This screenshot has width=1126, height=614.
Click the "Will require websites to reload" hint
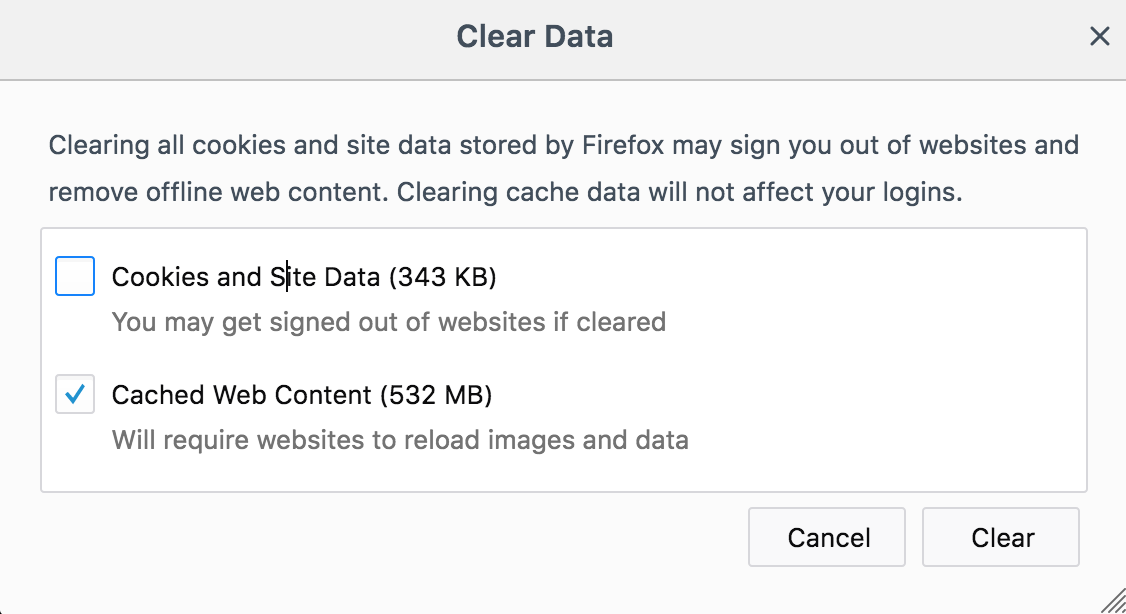[400, 440]
